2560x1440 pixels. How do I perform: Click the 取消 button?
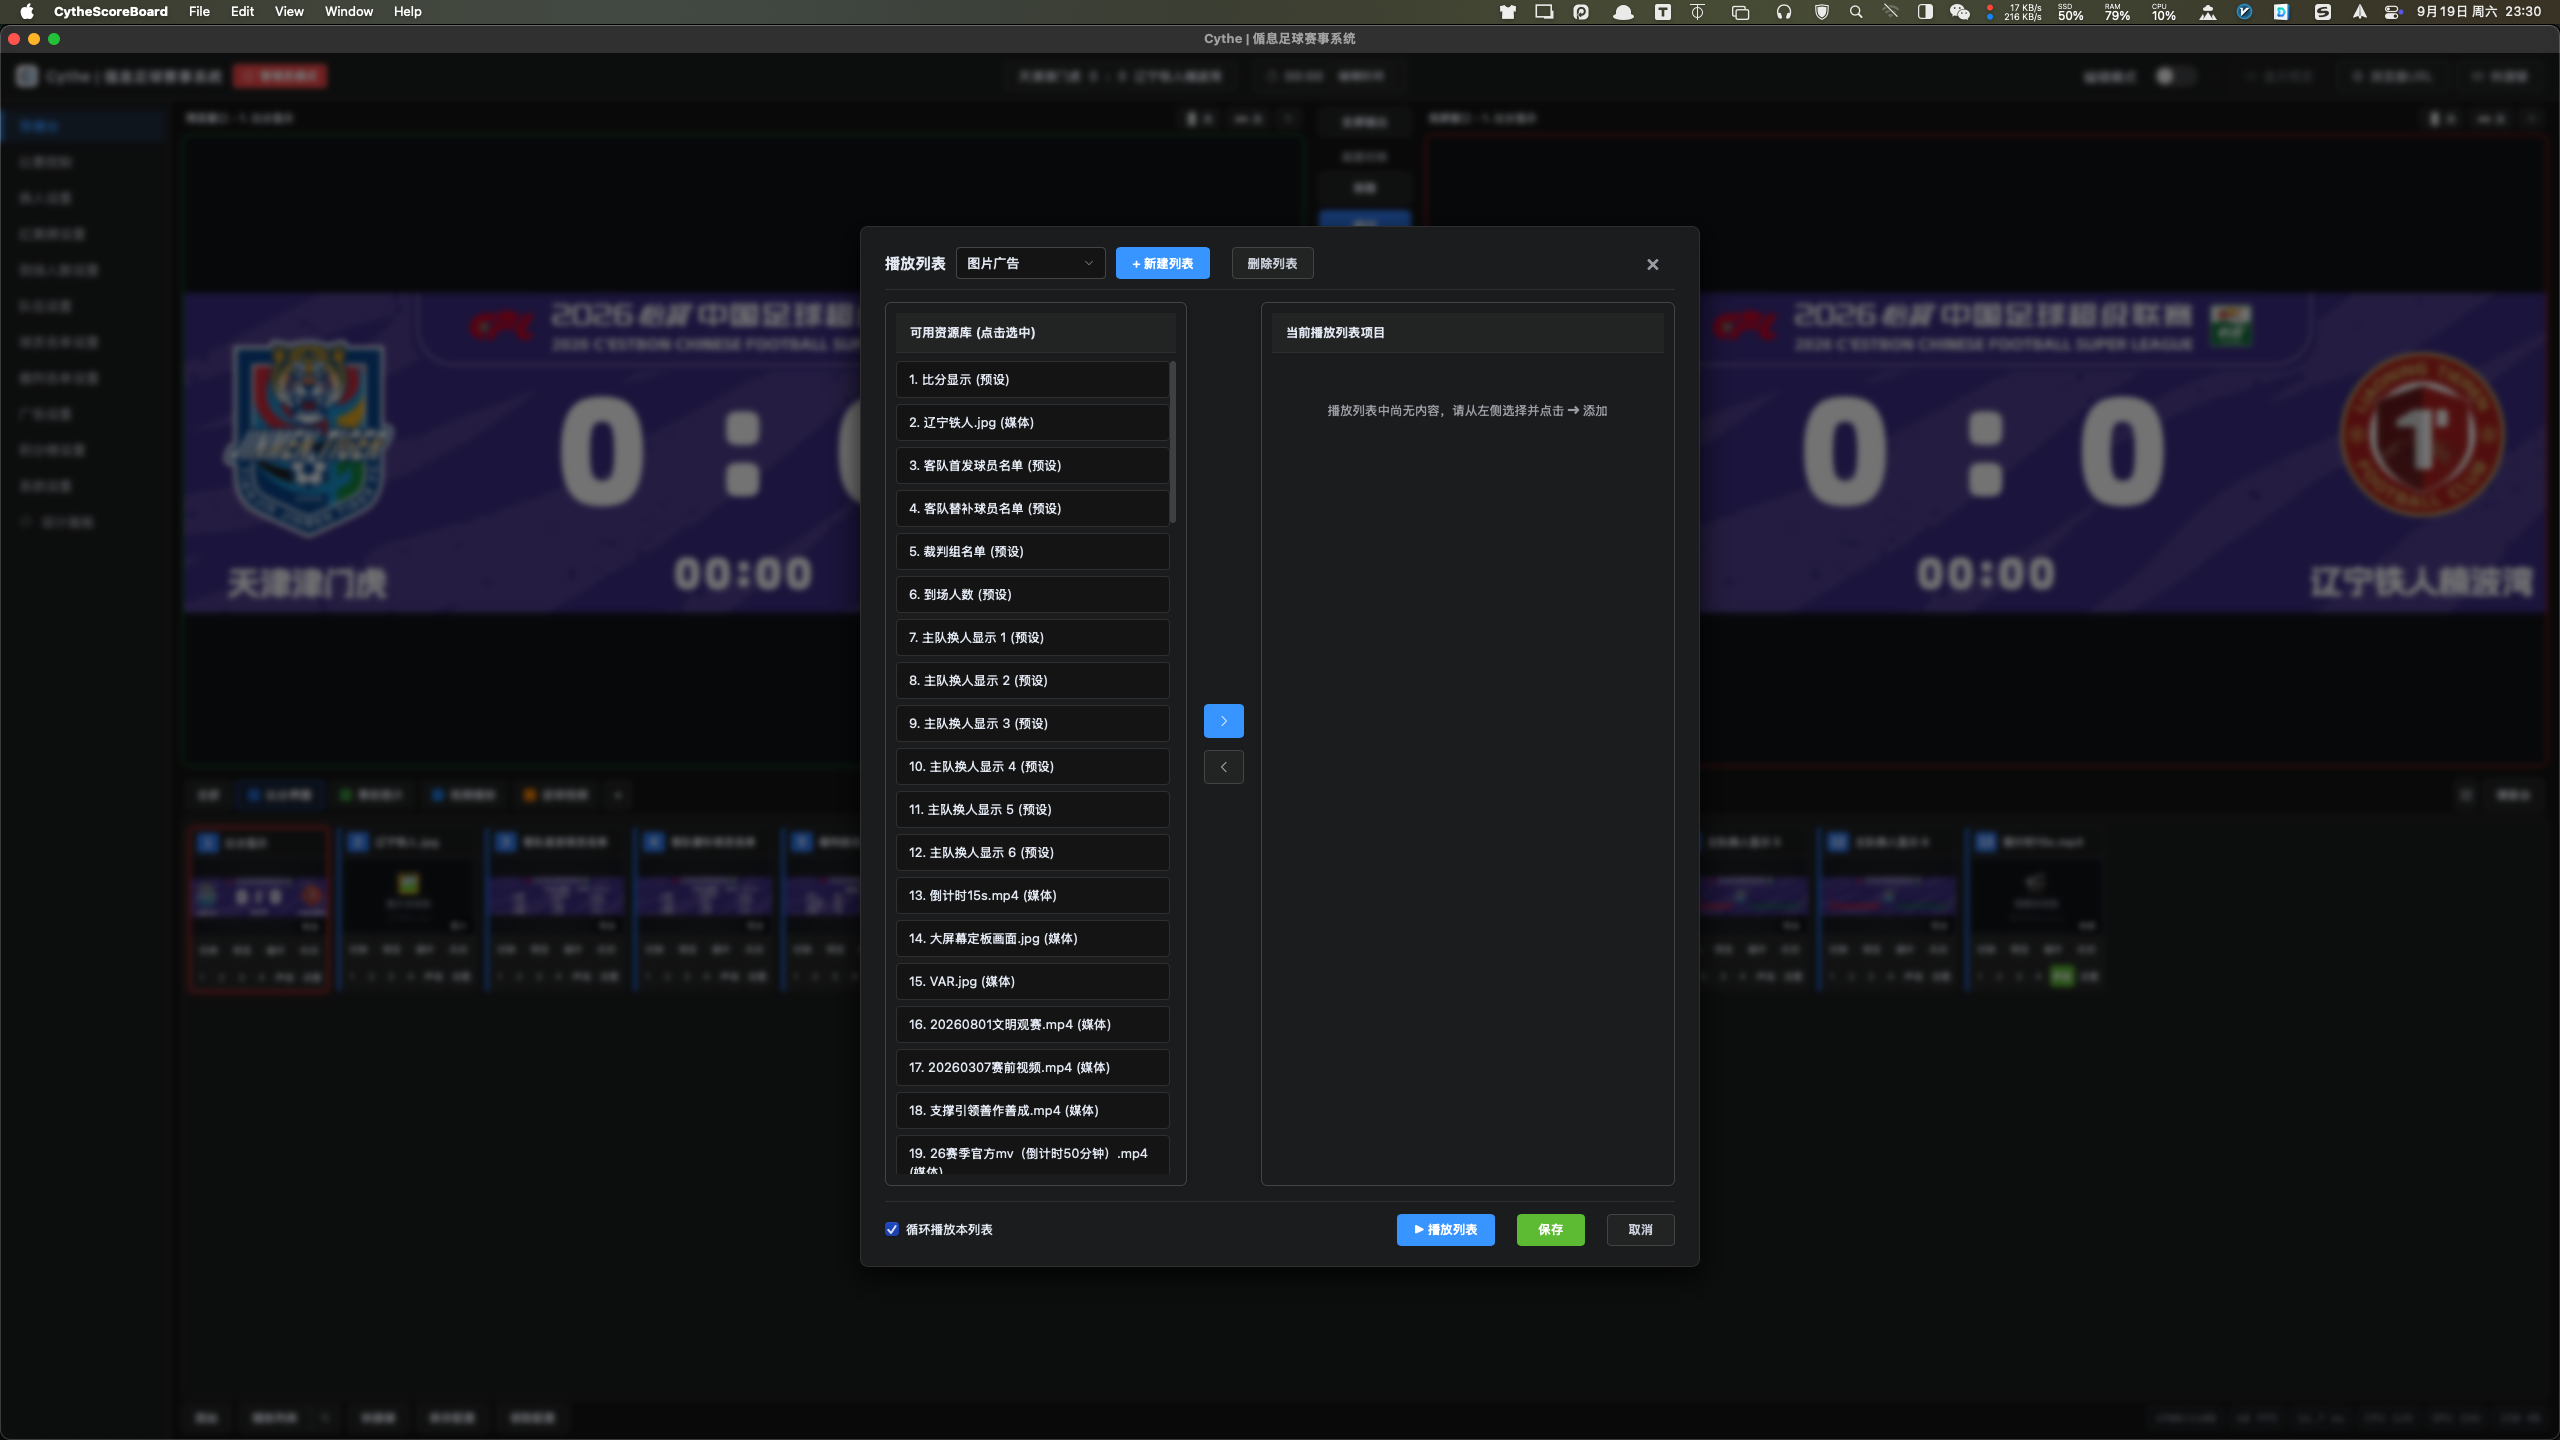point(1640,1229)
